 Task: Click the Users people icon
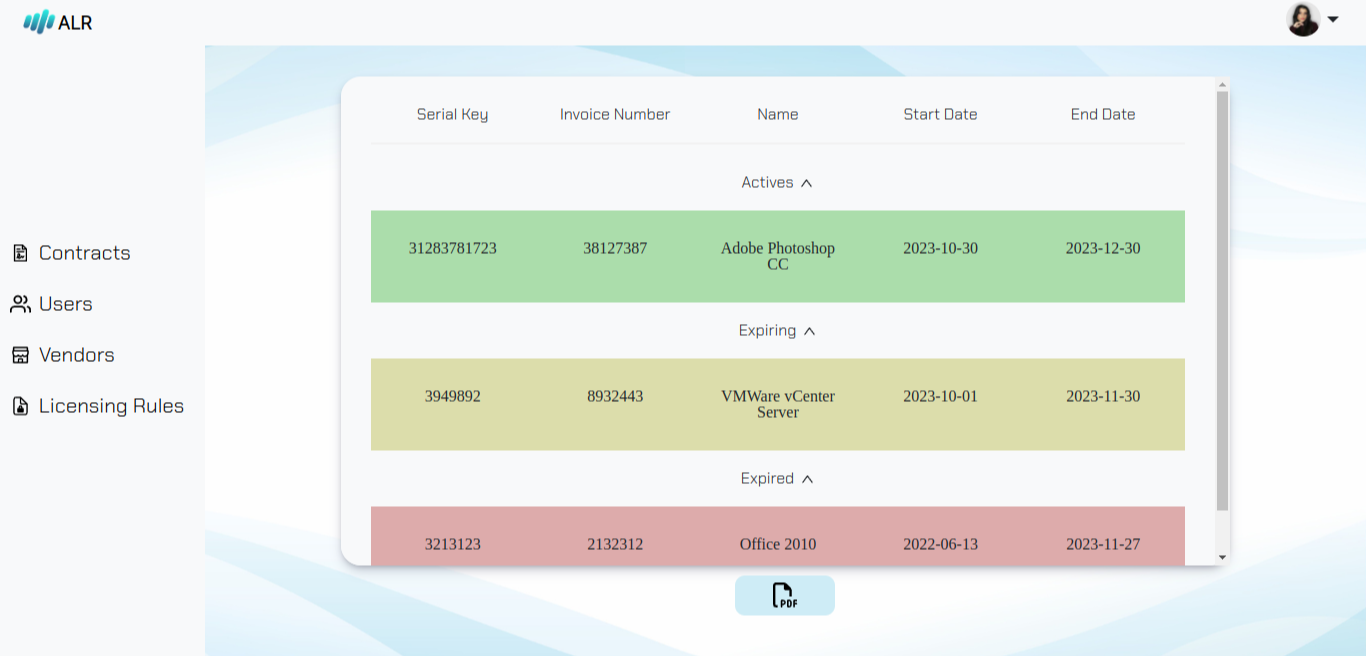(x=20, y=304)
